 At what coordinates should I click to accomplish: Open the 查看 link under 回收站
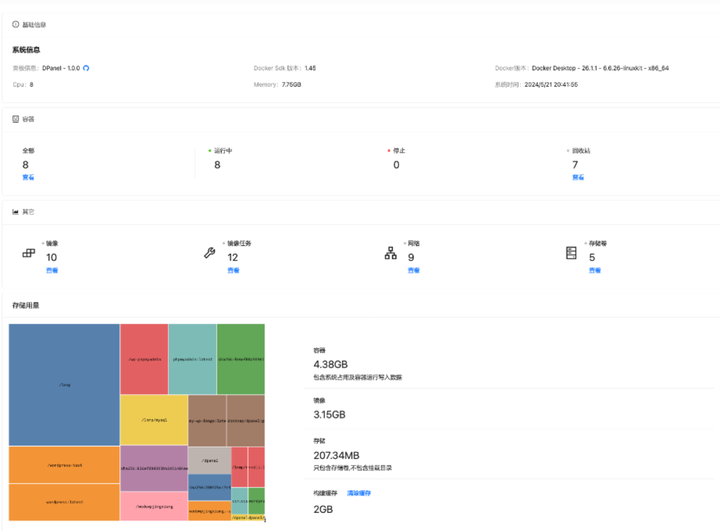pos(578,177)
